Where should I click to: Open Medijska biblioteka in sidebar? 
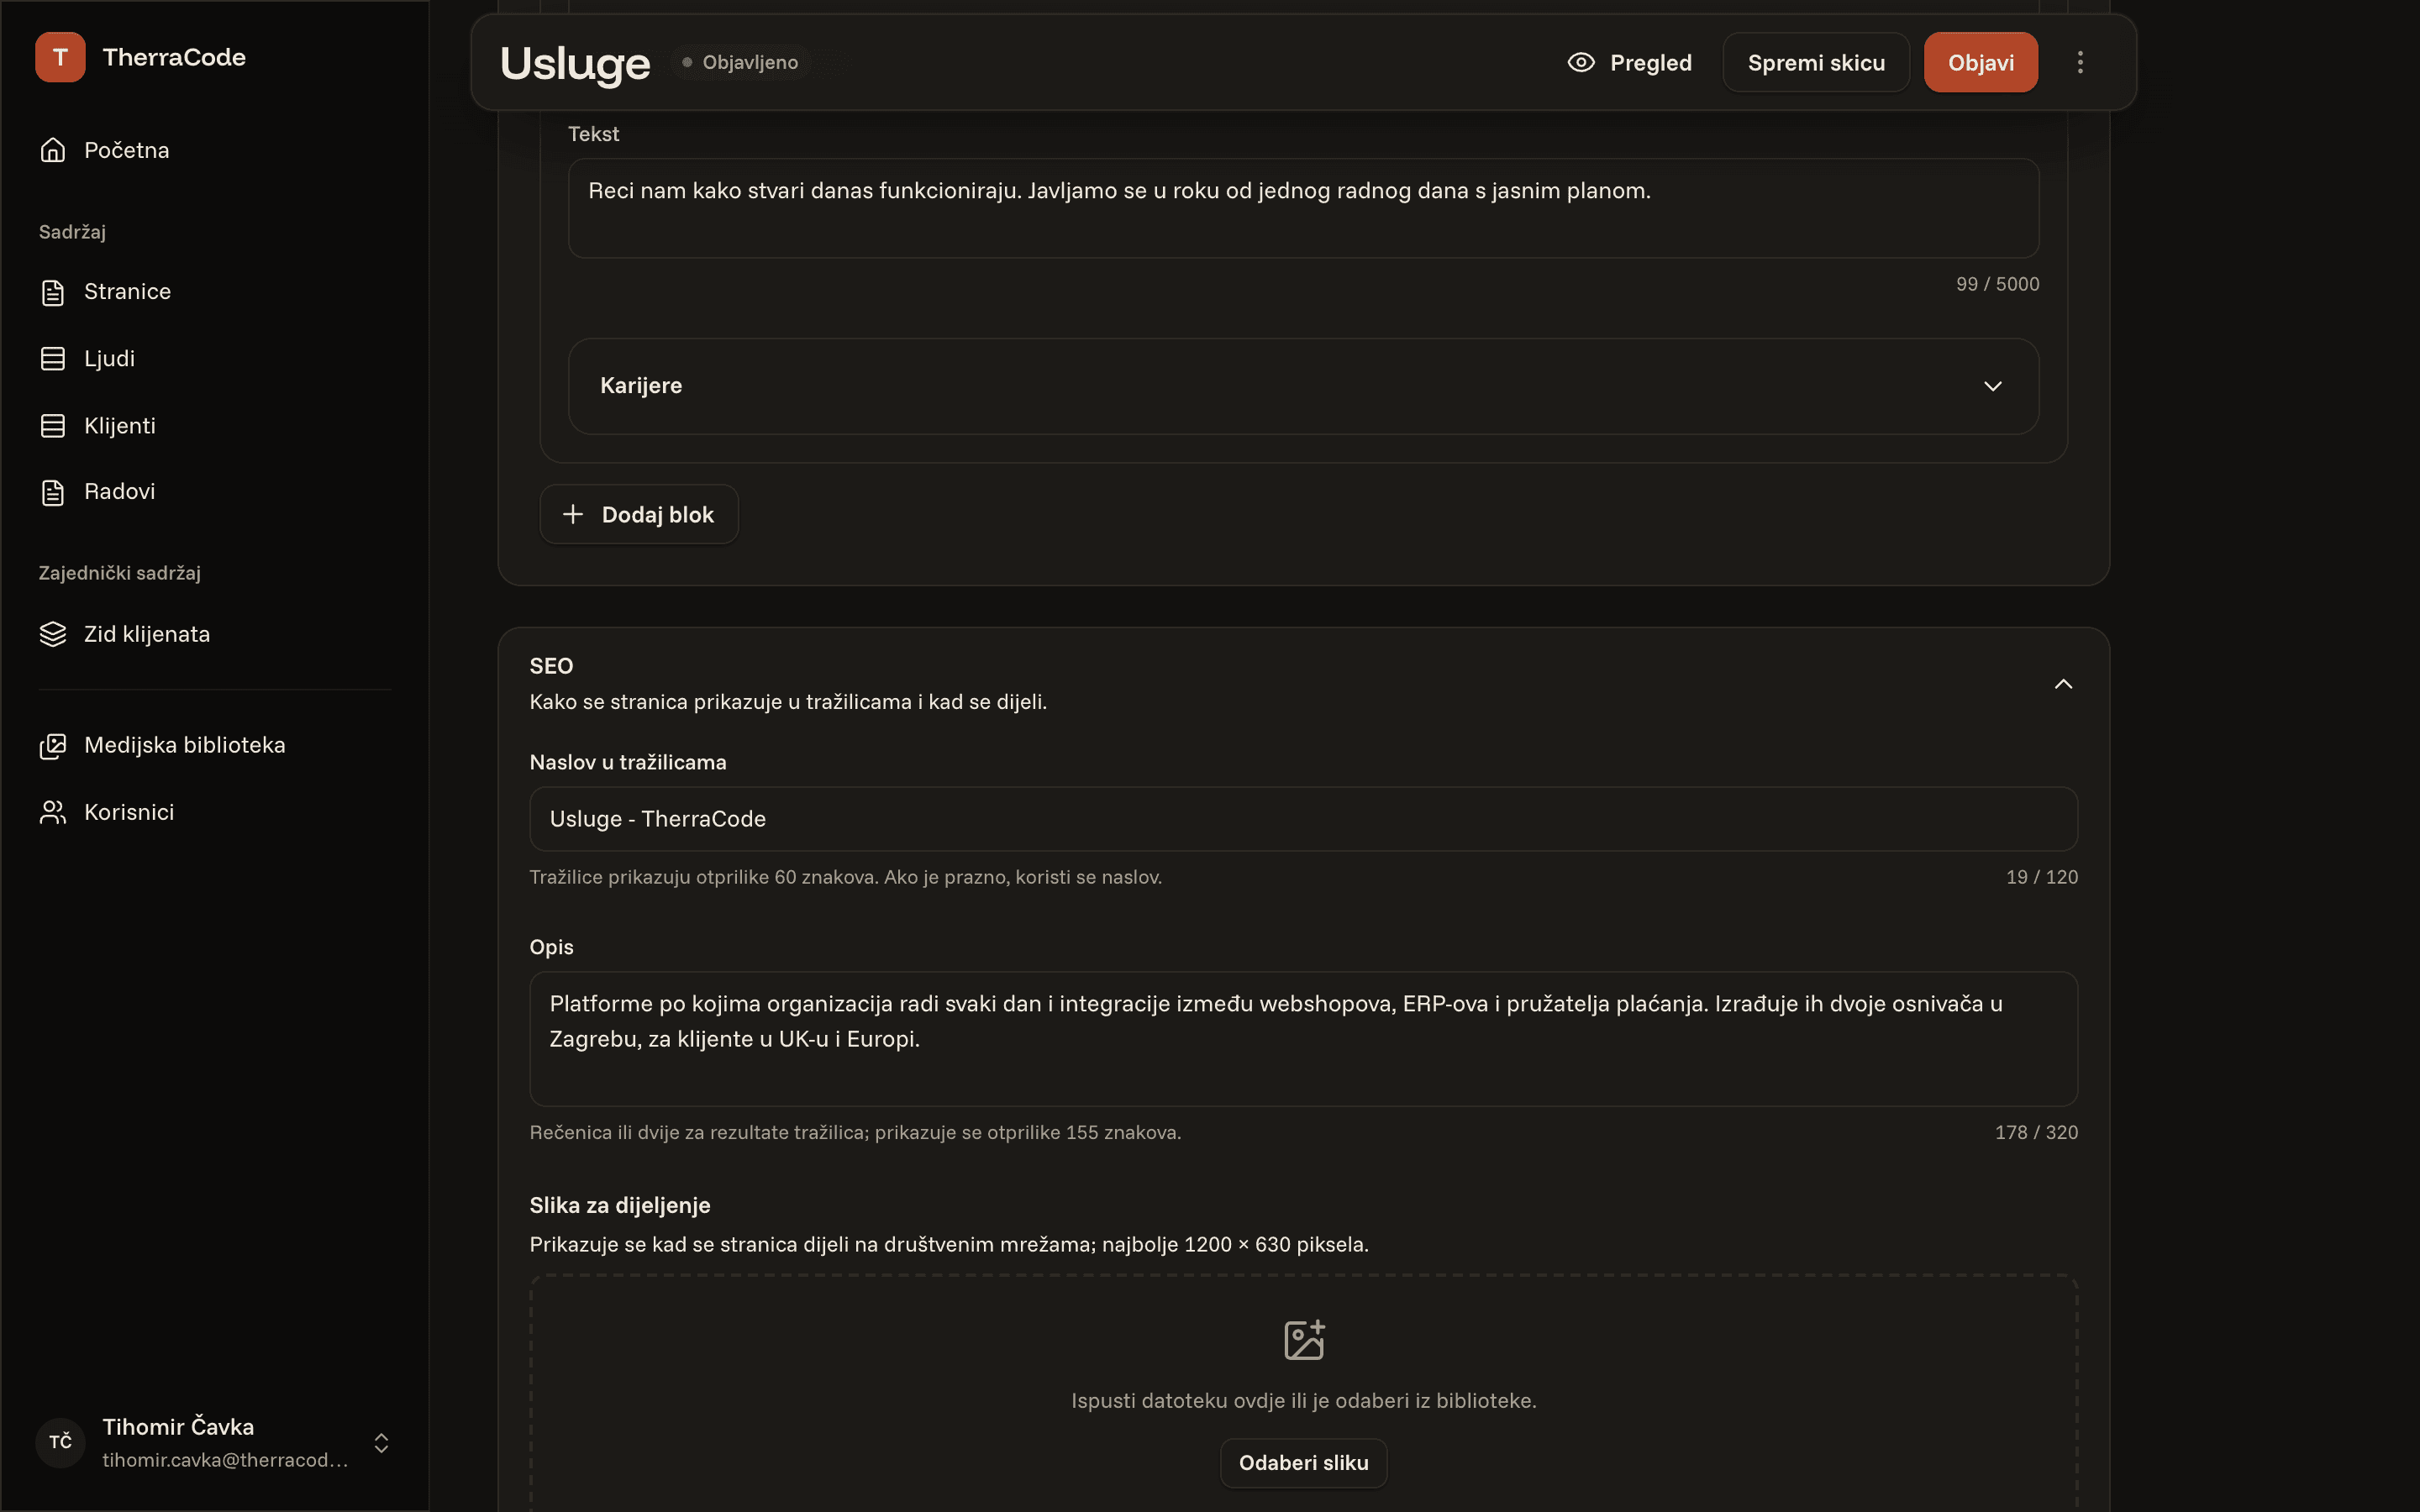coord(215,746)
